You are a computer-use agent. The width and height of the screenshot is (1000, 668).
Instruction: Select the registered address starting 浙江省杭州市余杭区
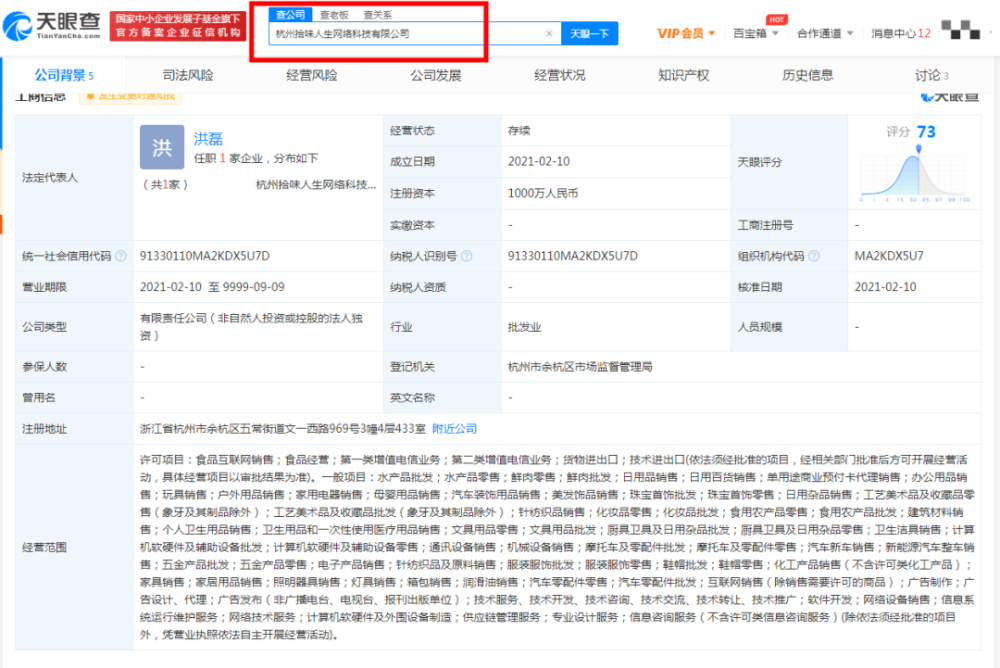tap(283, 429)
